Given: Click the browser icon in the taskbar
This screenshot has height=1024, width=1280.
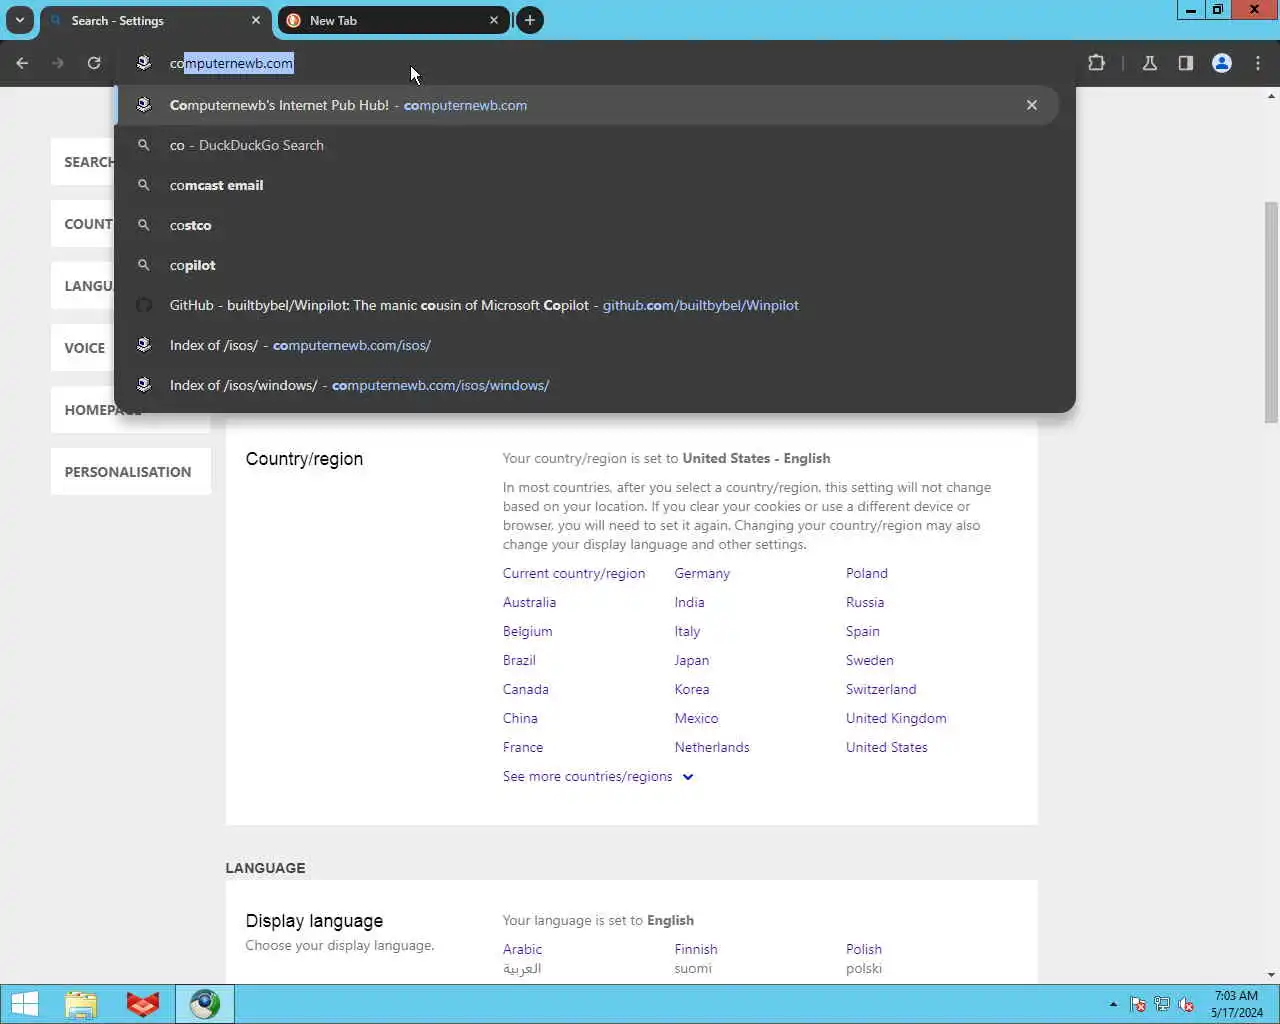Looking at the screenshot, I should [x=205, y=1004].
